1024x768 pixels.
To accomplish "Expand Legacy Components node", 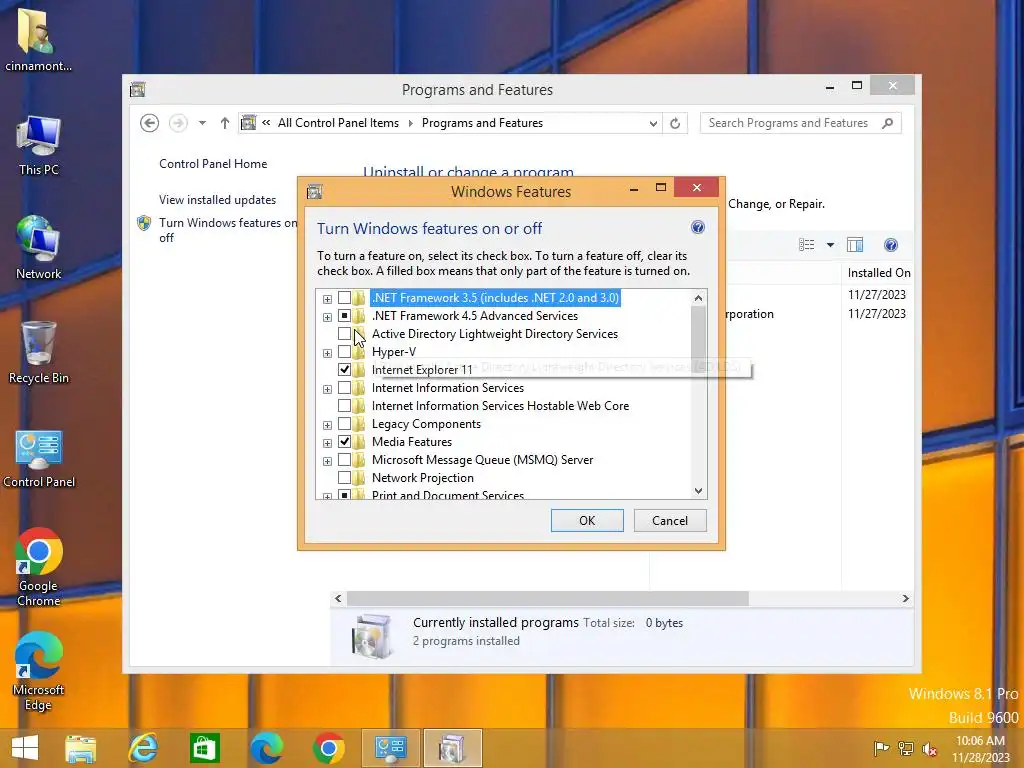I will pyautogui.click(x=327, y=425).
